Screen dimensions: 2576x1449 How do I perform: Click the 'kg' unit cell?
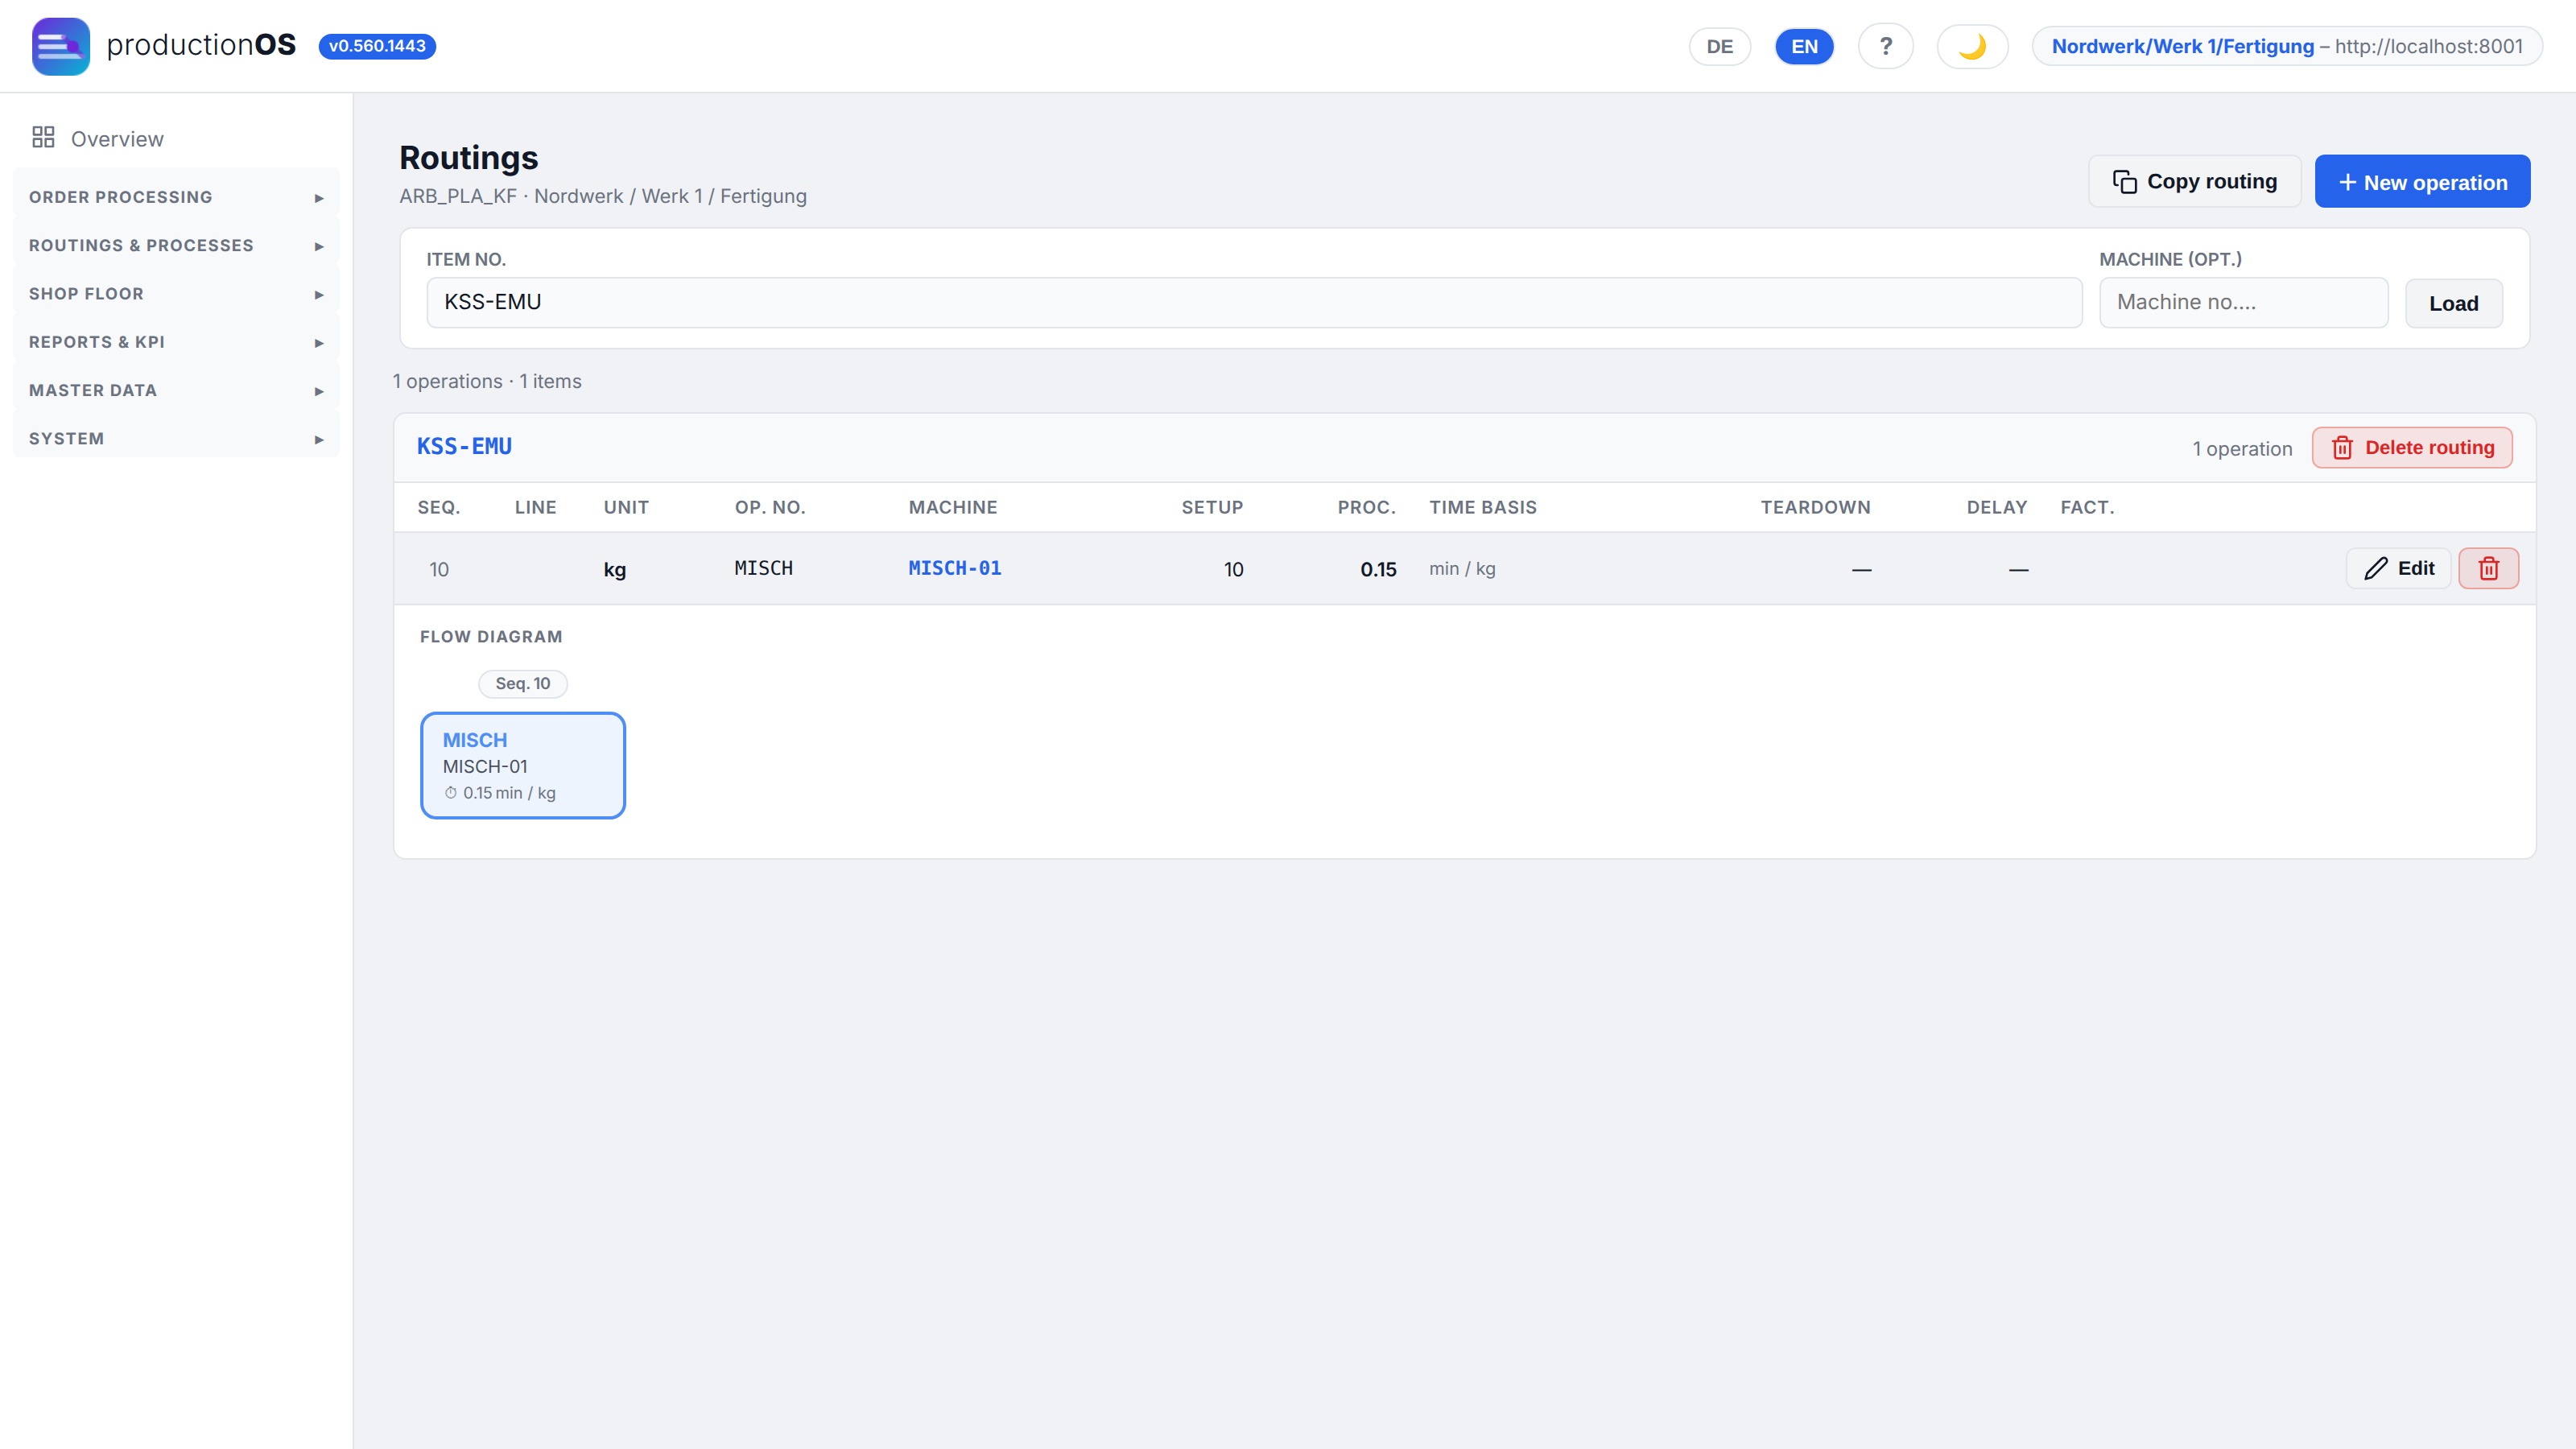coord(614,569)
